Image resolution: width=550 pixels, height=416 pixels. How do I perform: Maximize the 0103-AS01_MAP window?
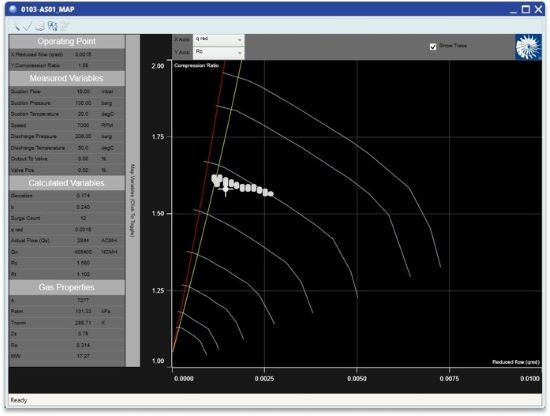(526, 9)
